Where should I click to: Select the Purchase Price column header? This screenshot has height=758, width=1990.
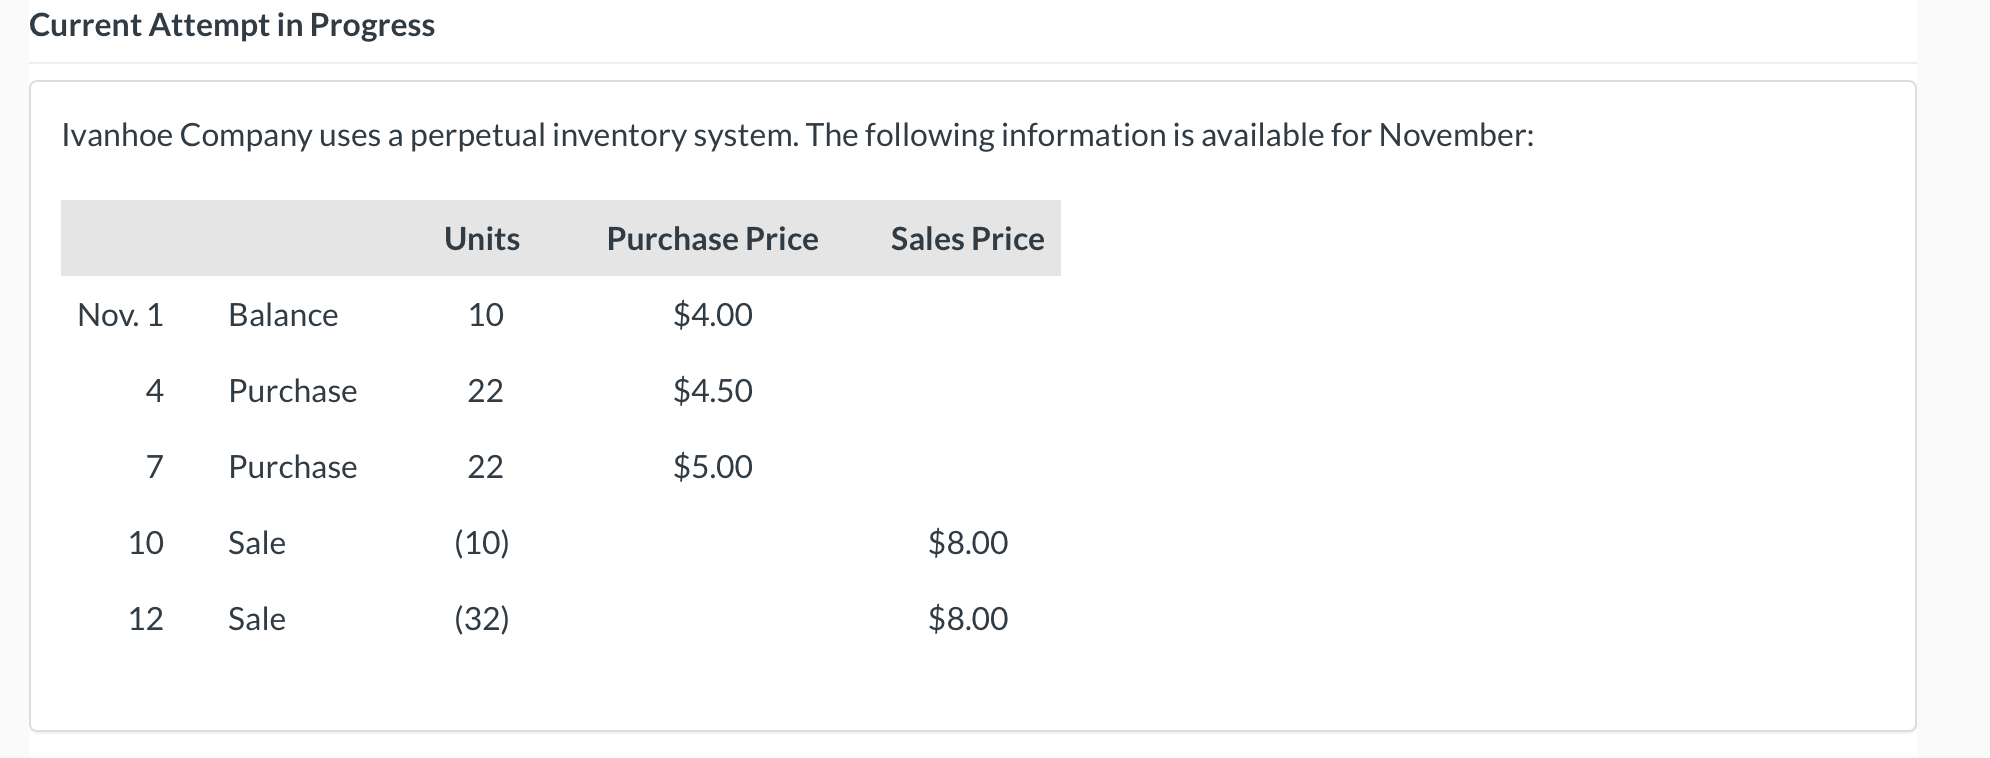coord(712,239)
